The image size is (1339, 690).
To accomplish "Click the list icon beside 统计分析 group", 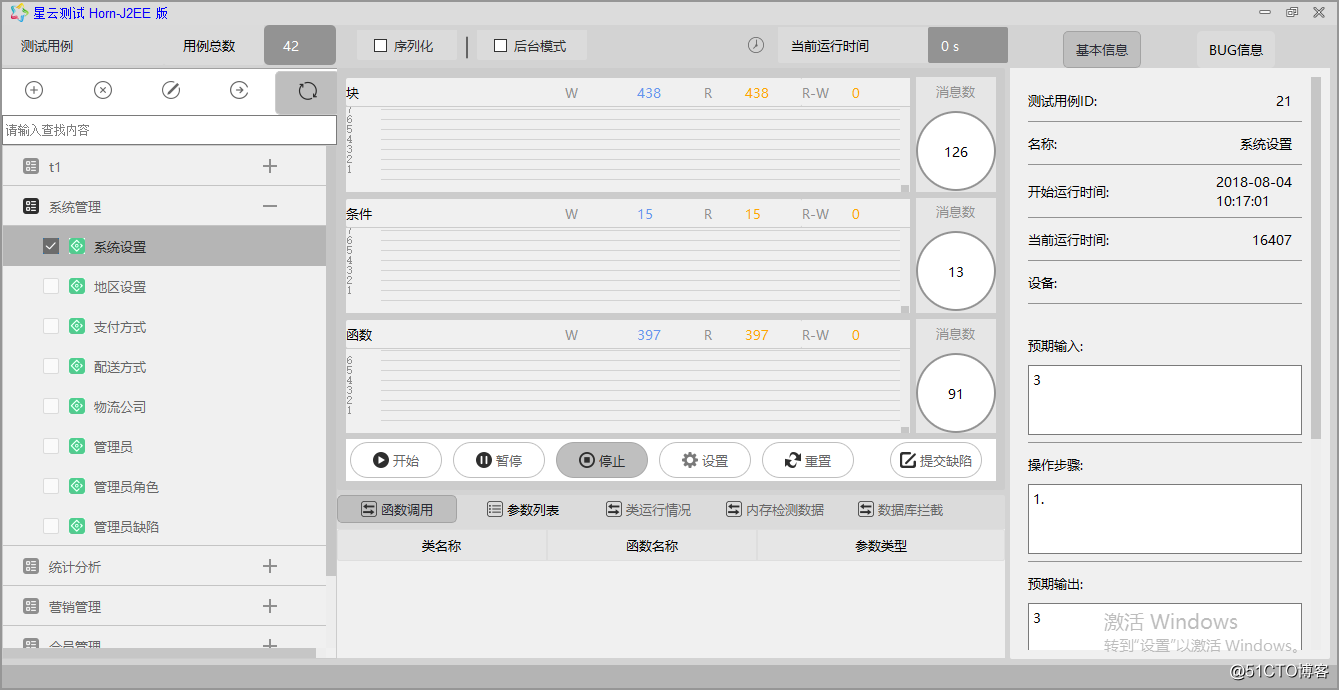I will tap(31, 567).
